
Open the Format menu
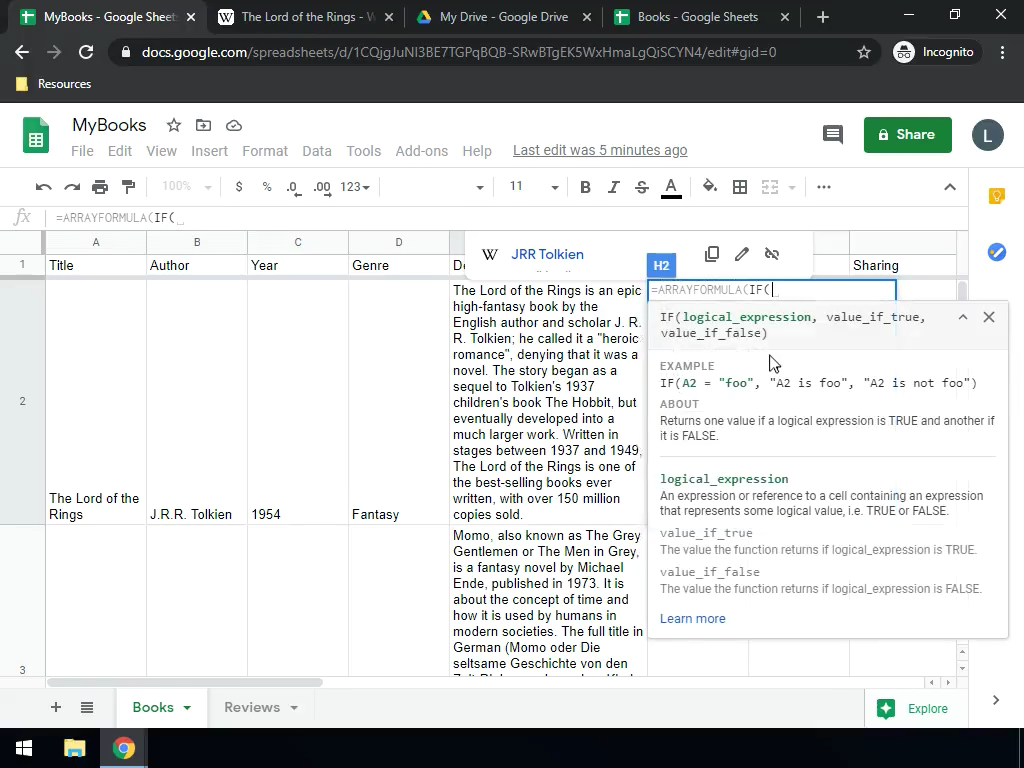265,151
